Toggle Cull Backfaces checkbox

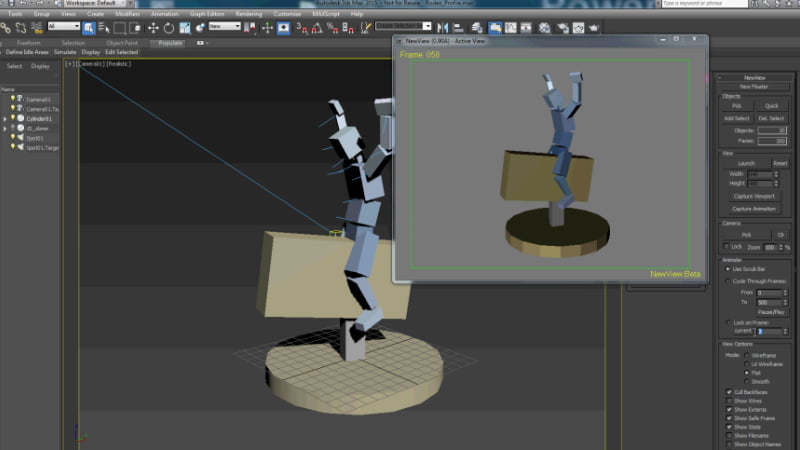coord(727,391)
